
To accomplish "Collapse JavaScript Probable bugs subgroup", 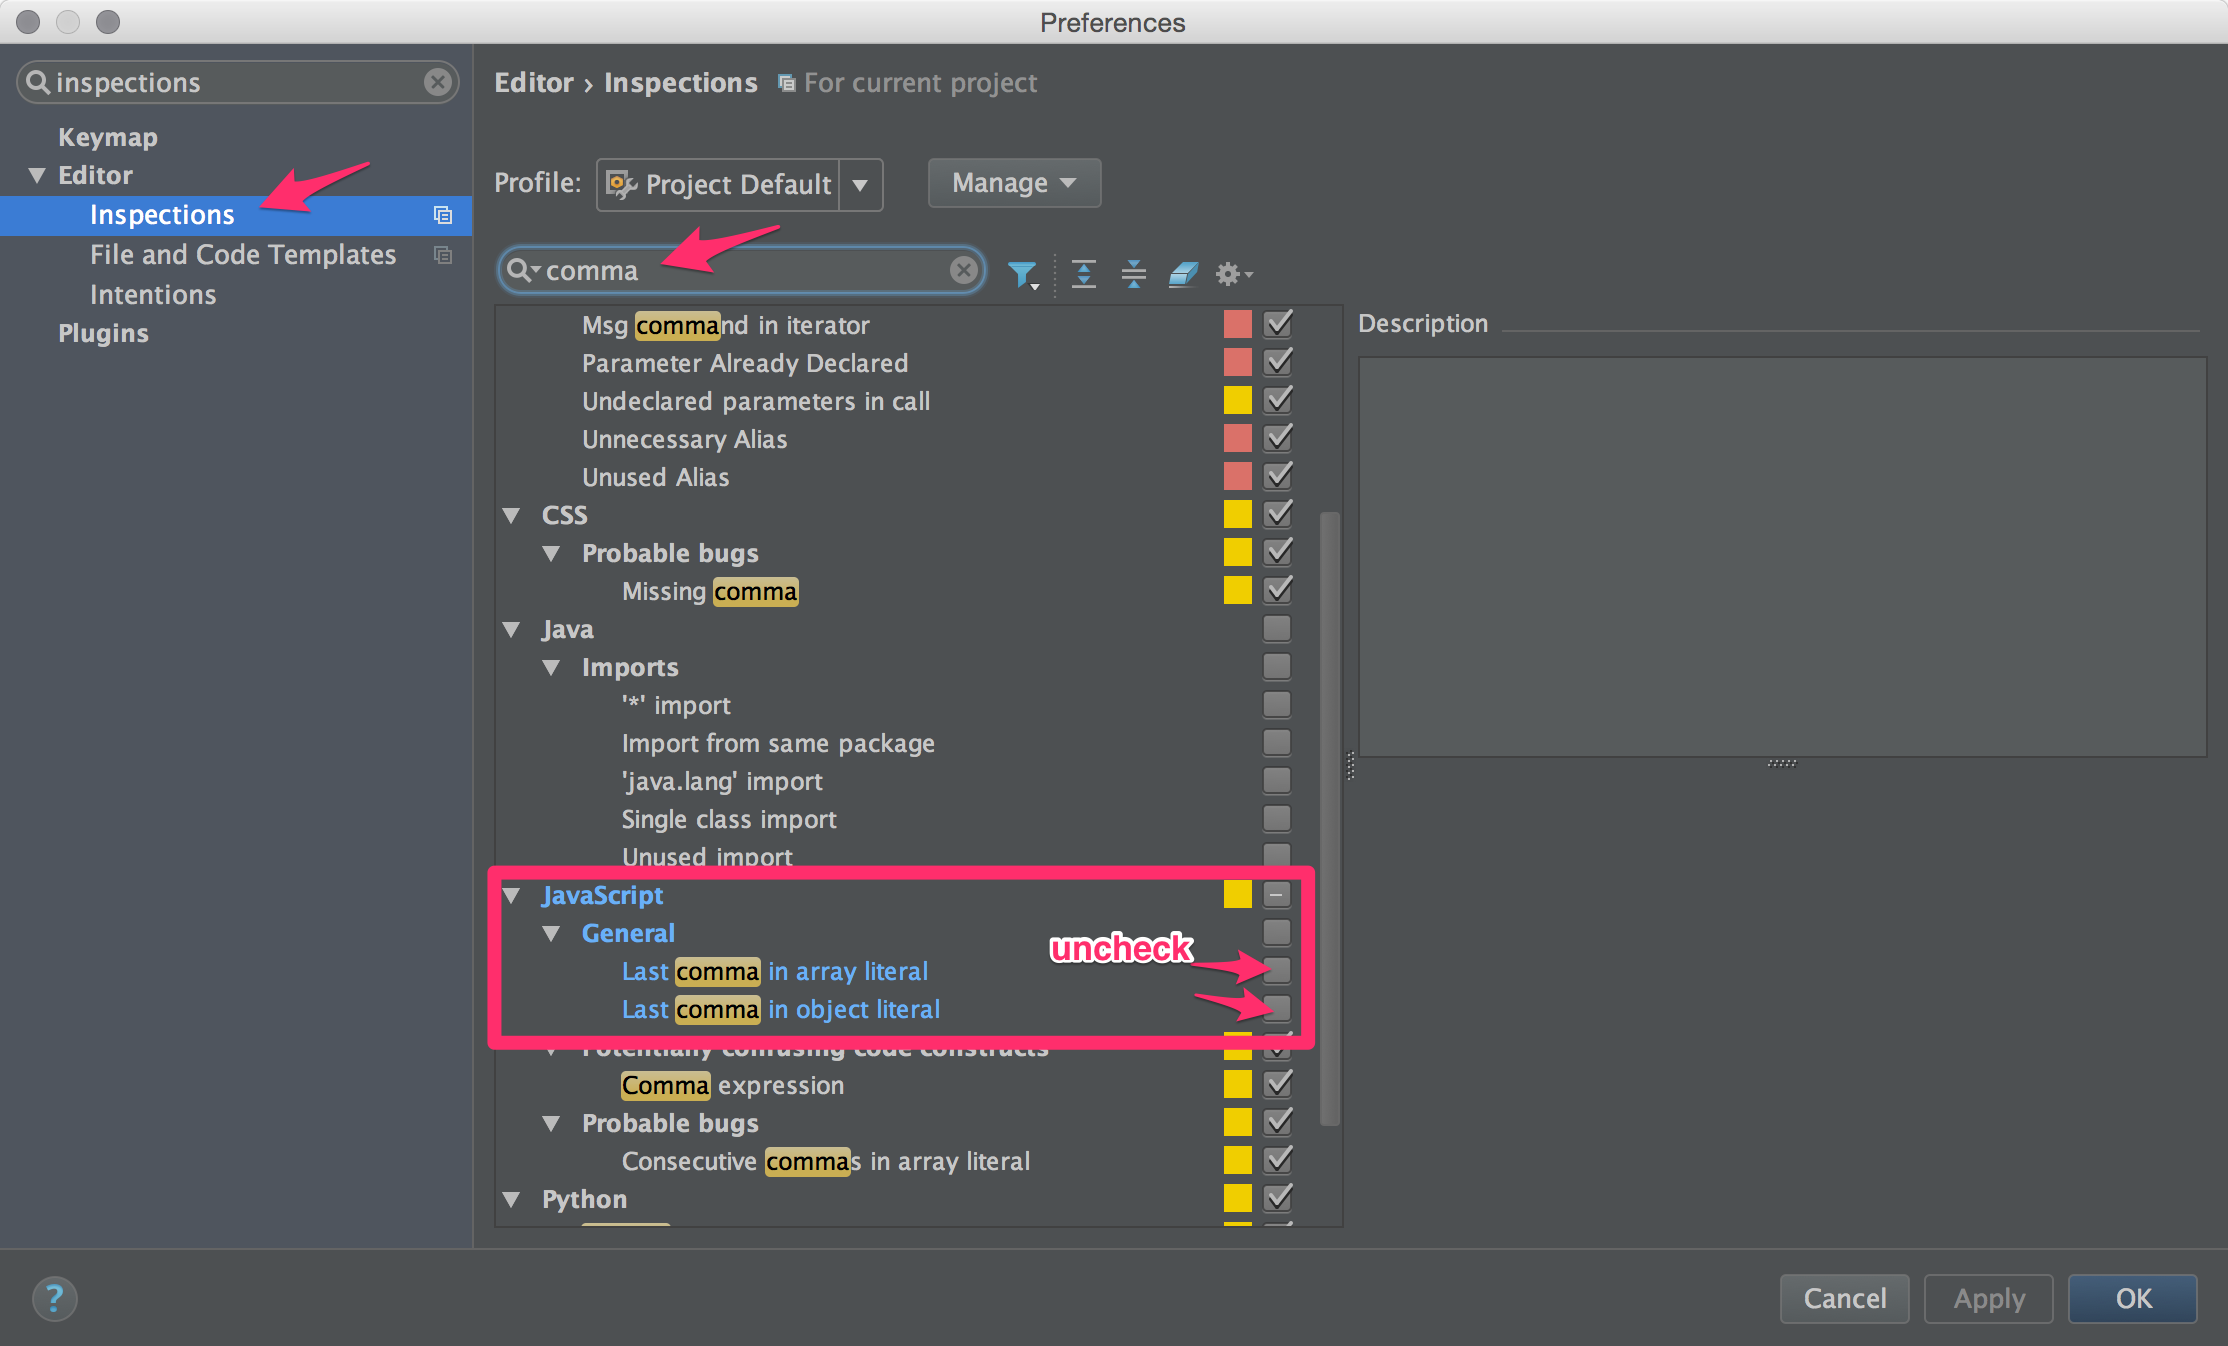I will point(551,1124).
